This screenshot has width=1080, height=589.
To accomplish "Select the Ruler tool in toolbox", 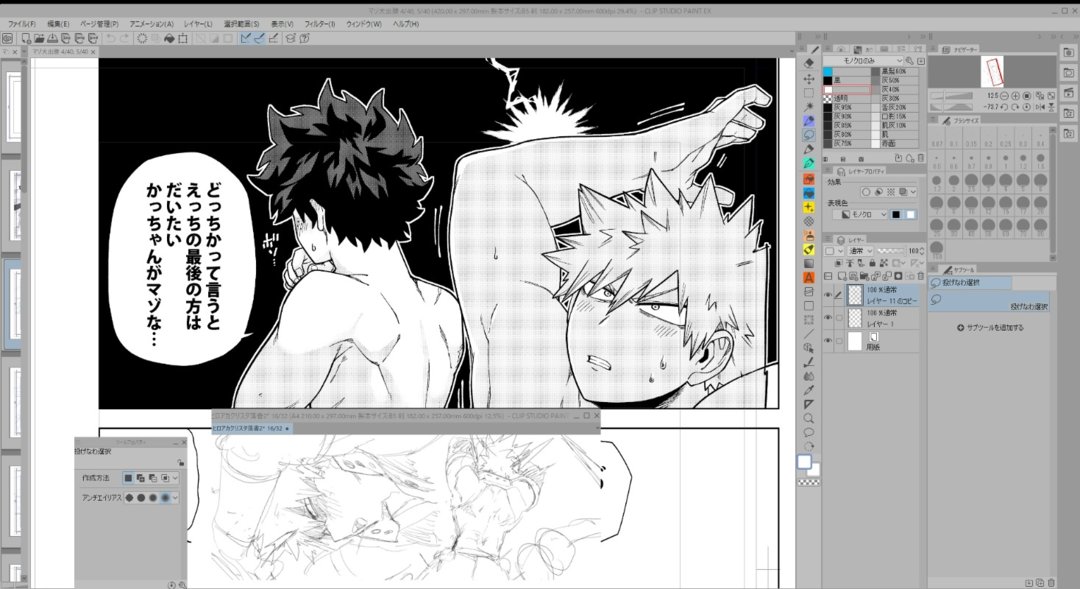I will point(809,404).
